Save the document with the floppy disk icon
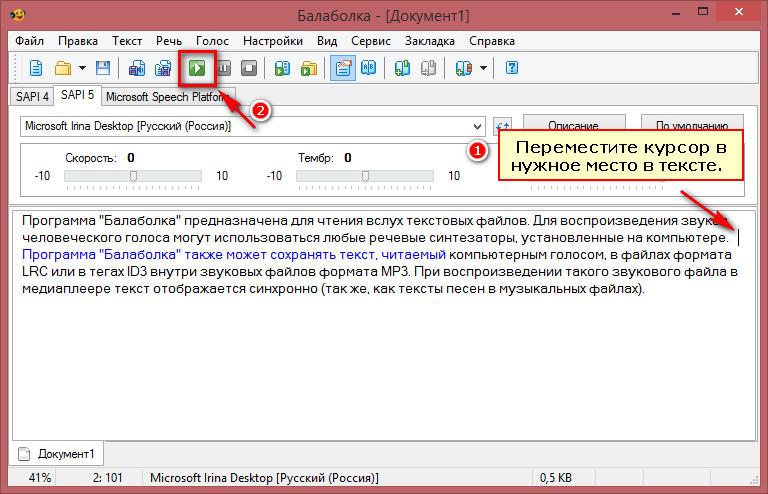The height and width of the screenshot is (494, 768). click(103, 68)
